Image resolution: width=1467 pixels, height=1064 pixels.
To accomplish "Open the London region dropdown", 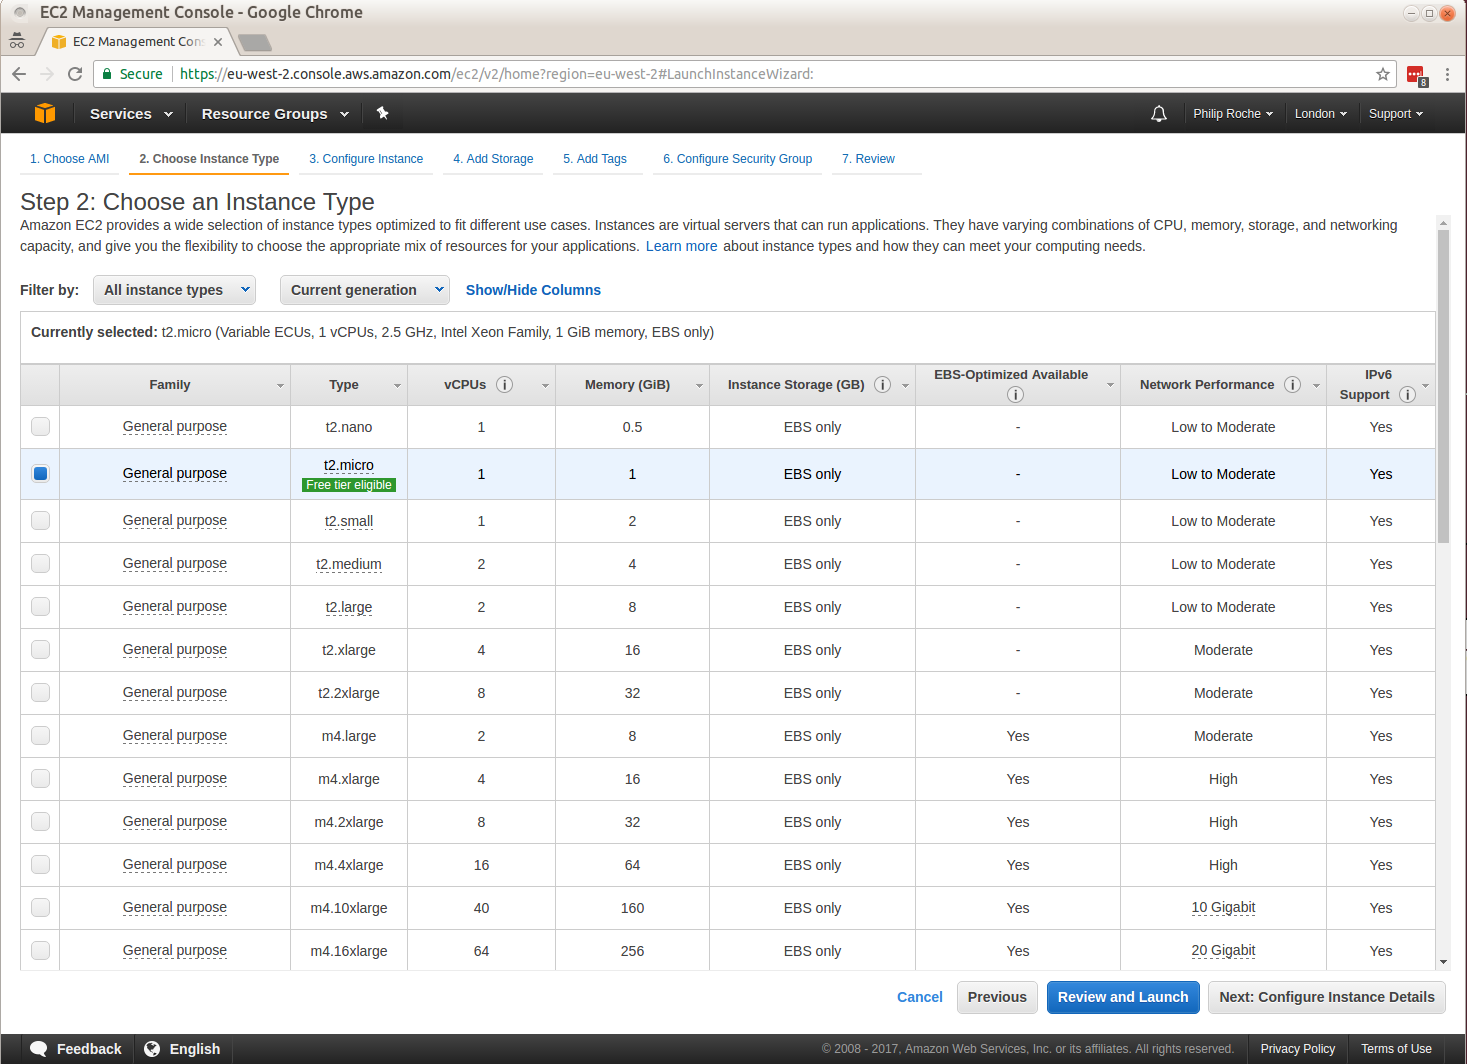I will coord(1320,114).
